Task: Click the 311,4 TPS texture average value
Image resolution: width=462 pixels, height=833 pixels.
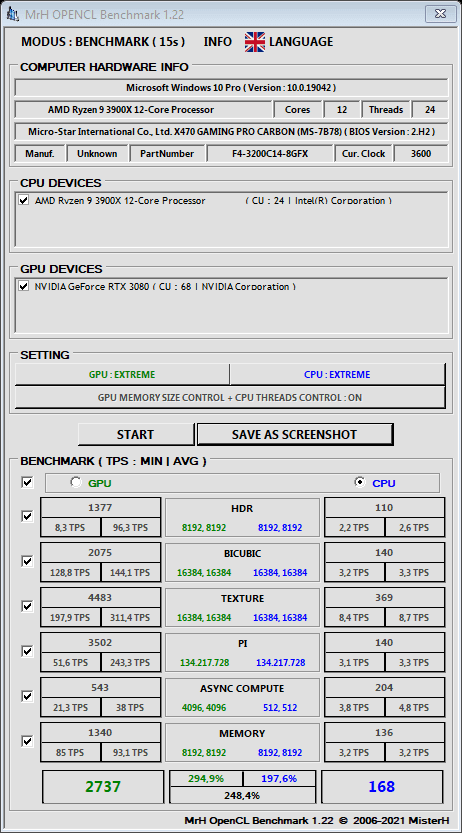Action: (131, 618)
